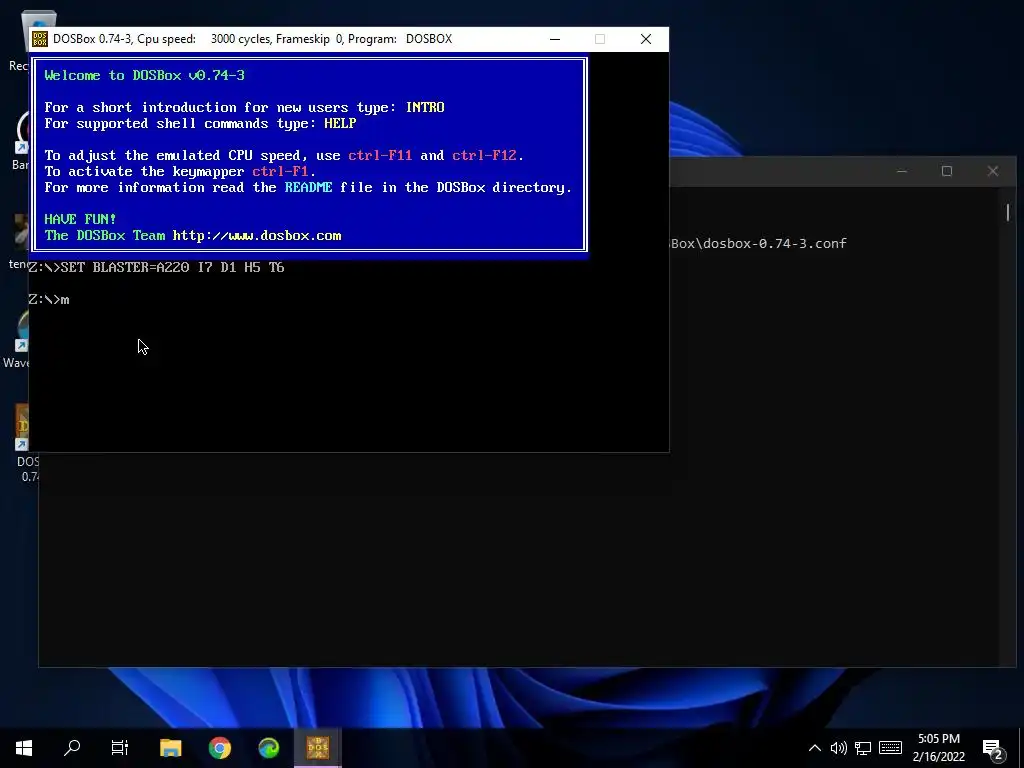Click the ctrl-F12 shortcut text
The height and width of the screenshot is (768, 1024).
coord(485,155)
